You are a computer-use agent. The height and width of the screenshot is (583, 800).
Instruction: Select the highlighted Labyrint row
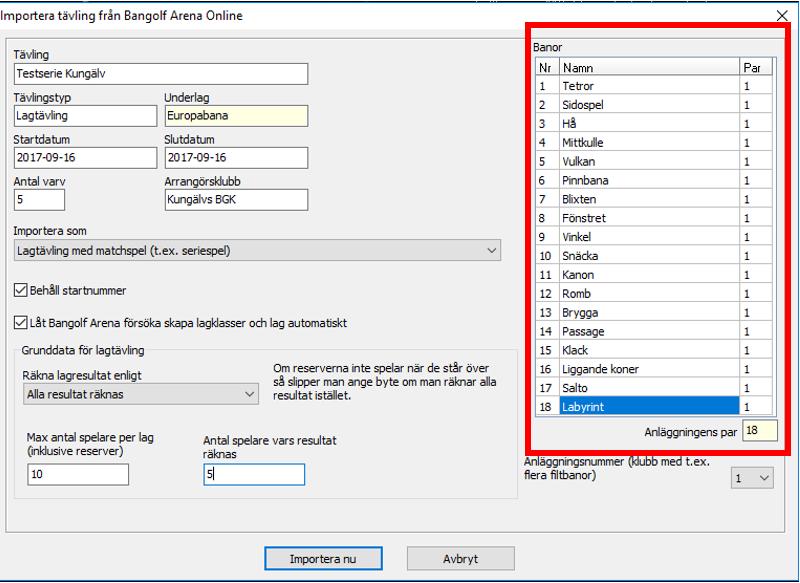tap(654, 407)
